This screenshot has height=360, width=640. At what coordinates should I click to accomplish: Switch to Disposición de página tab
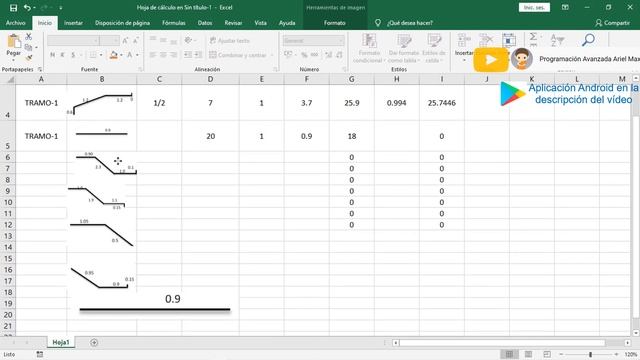tap(122, 23)
